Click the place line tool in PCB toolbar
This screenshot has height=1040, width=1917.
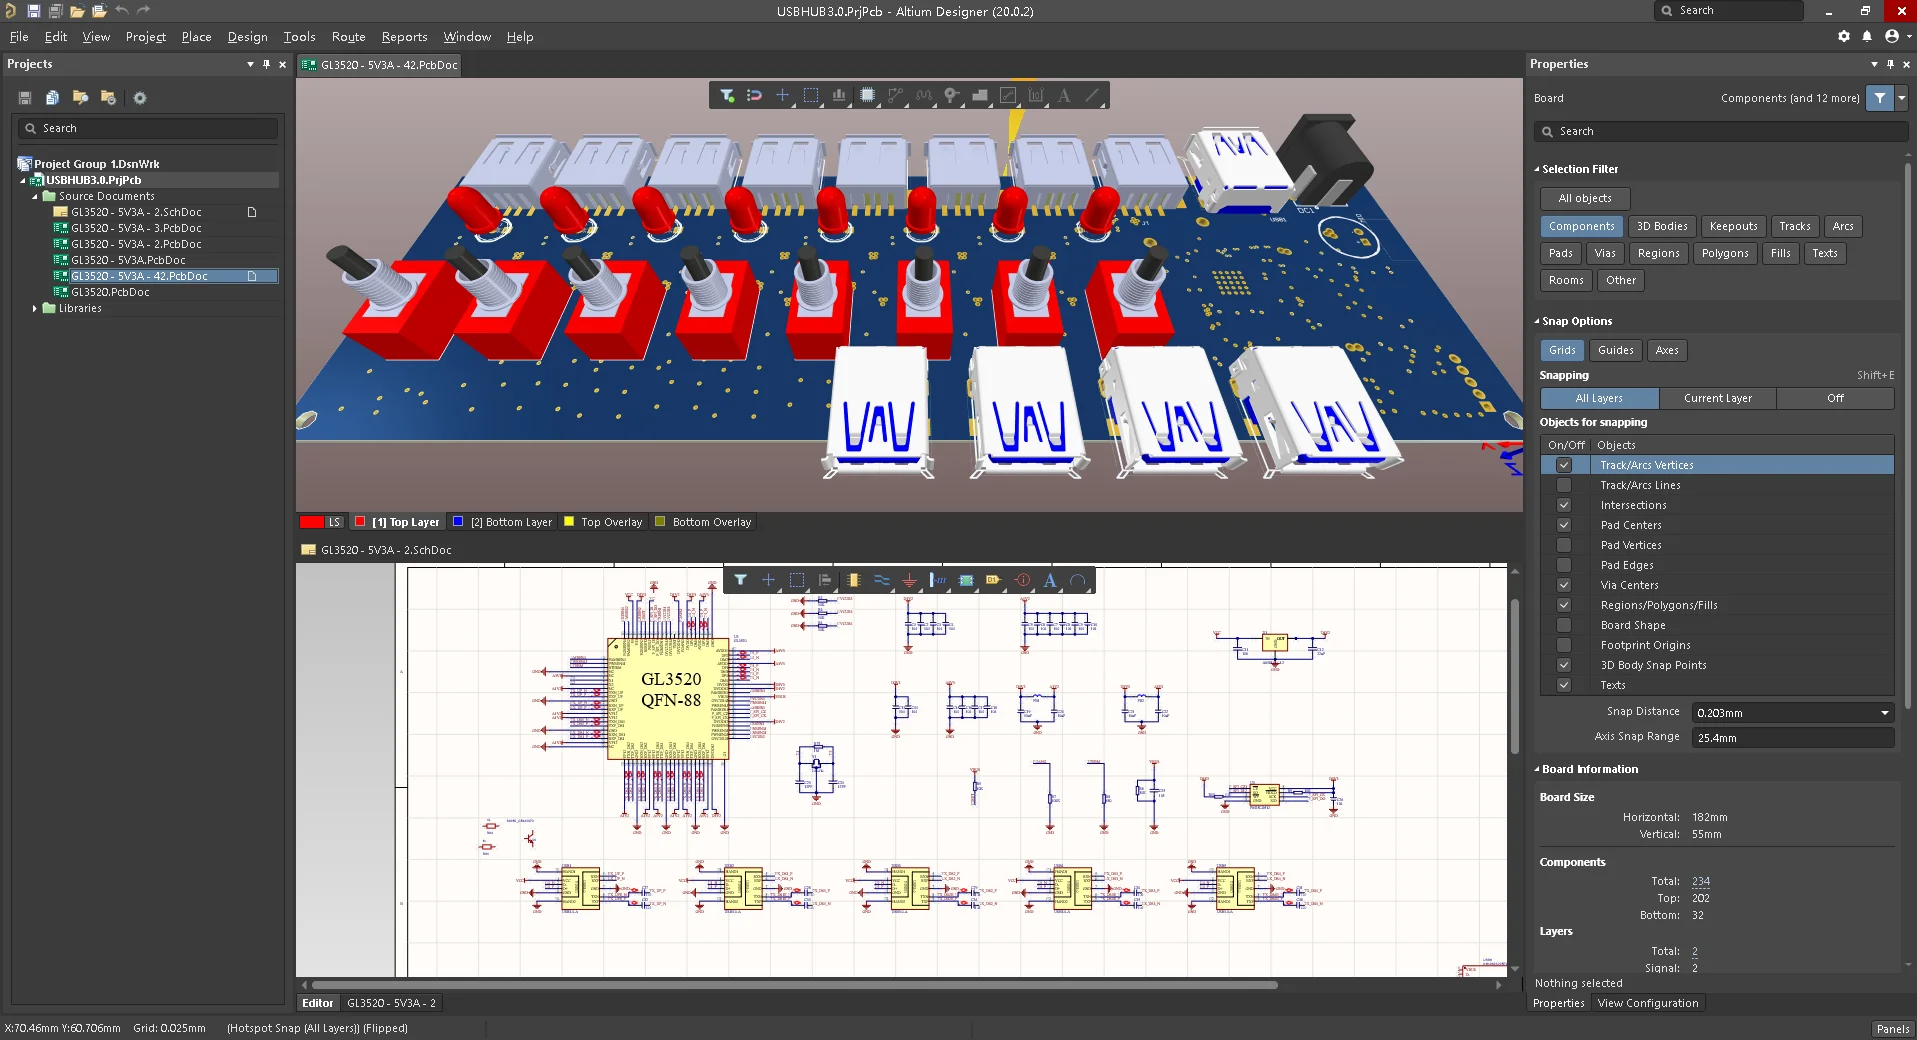click(1092, 96)
